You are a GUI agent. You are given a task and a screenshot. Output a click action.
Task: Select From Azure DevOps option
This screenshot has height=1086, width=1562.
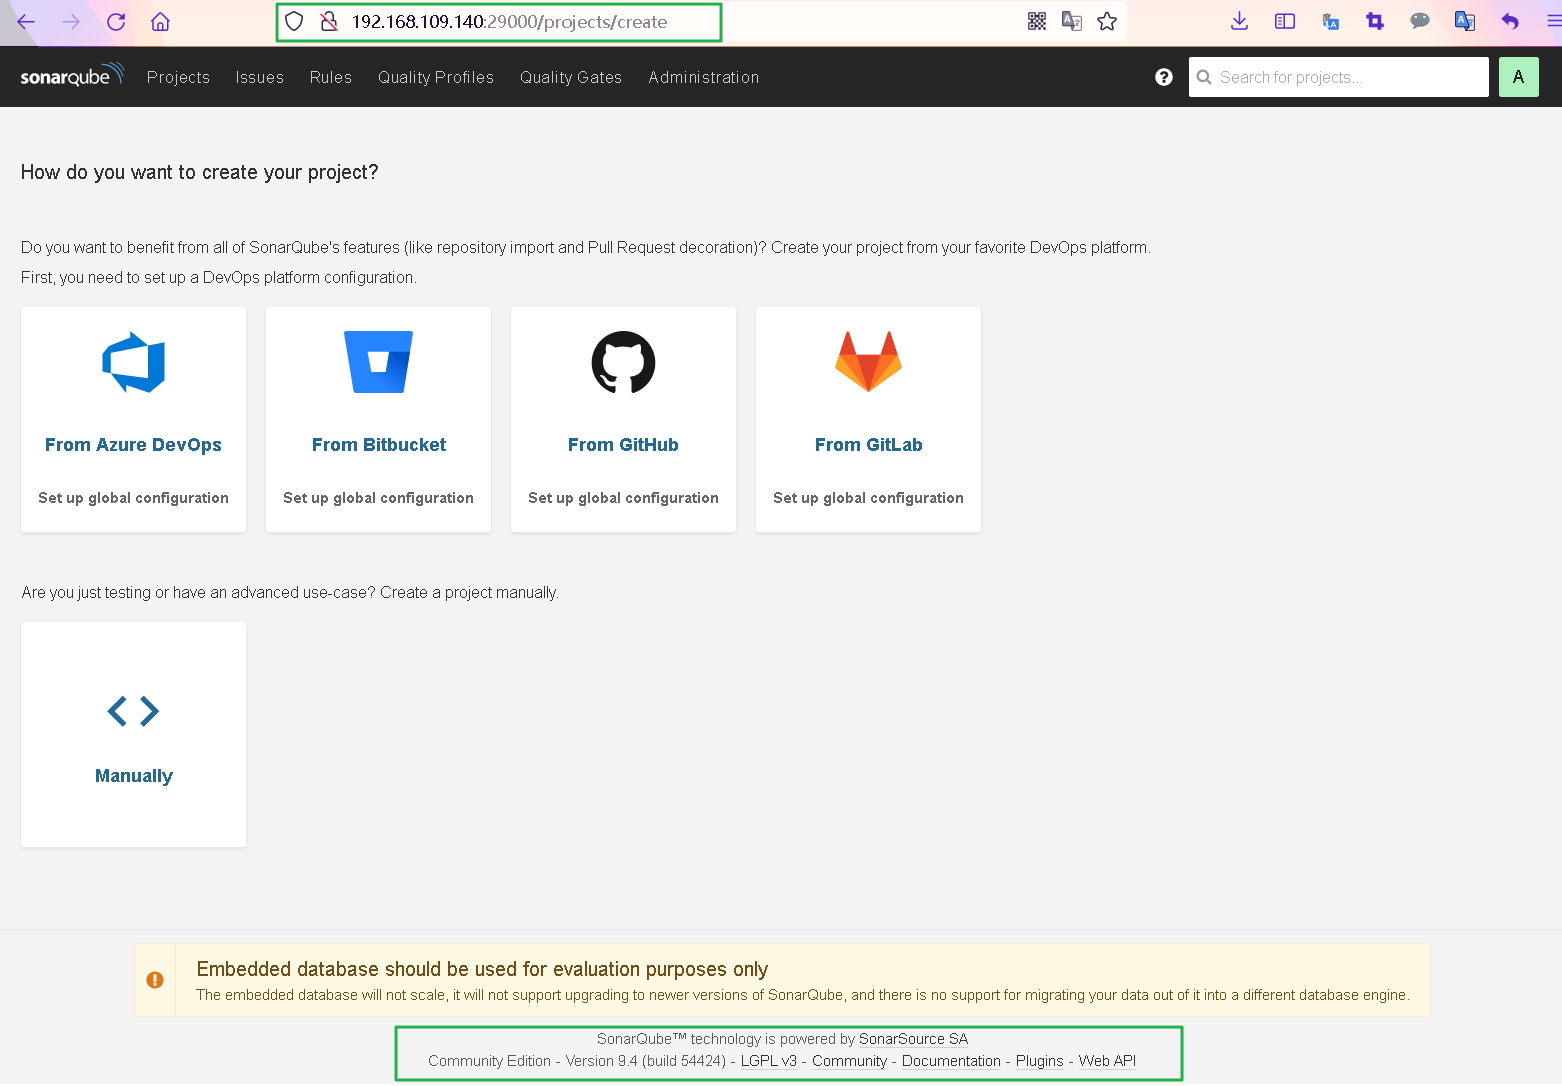point(133,445)
